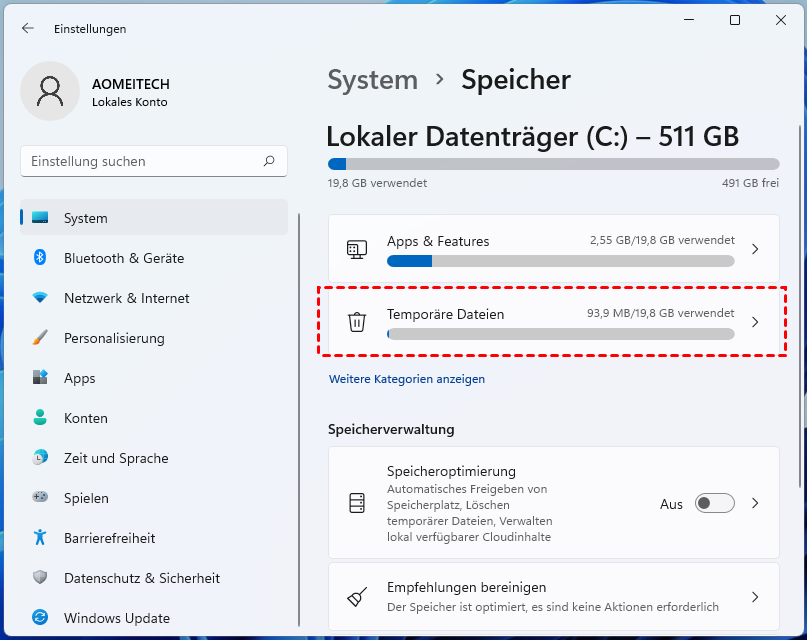
Task: Click the Bluetooth & Geräte icon
Action: click(x=40, y=258)
